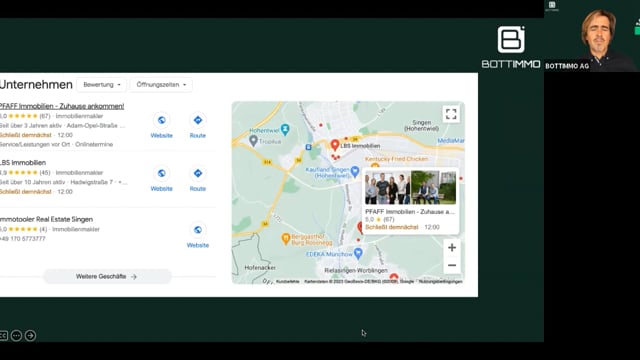Get the Route to PFAFF Immobilien
This screenshot has height=360, width=640.
click(198, 120)
